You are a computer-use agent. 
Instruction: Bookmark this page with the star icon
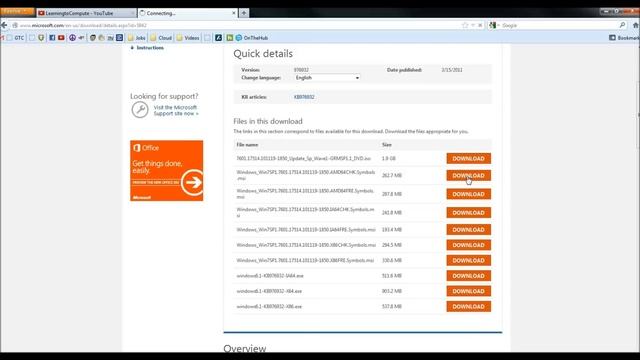click(x=465, y=25)
